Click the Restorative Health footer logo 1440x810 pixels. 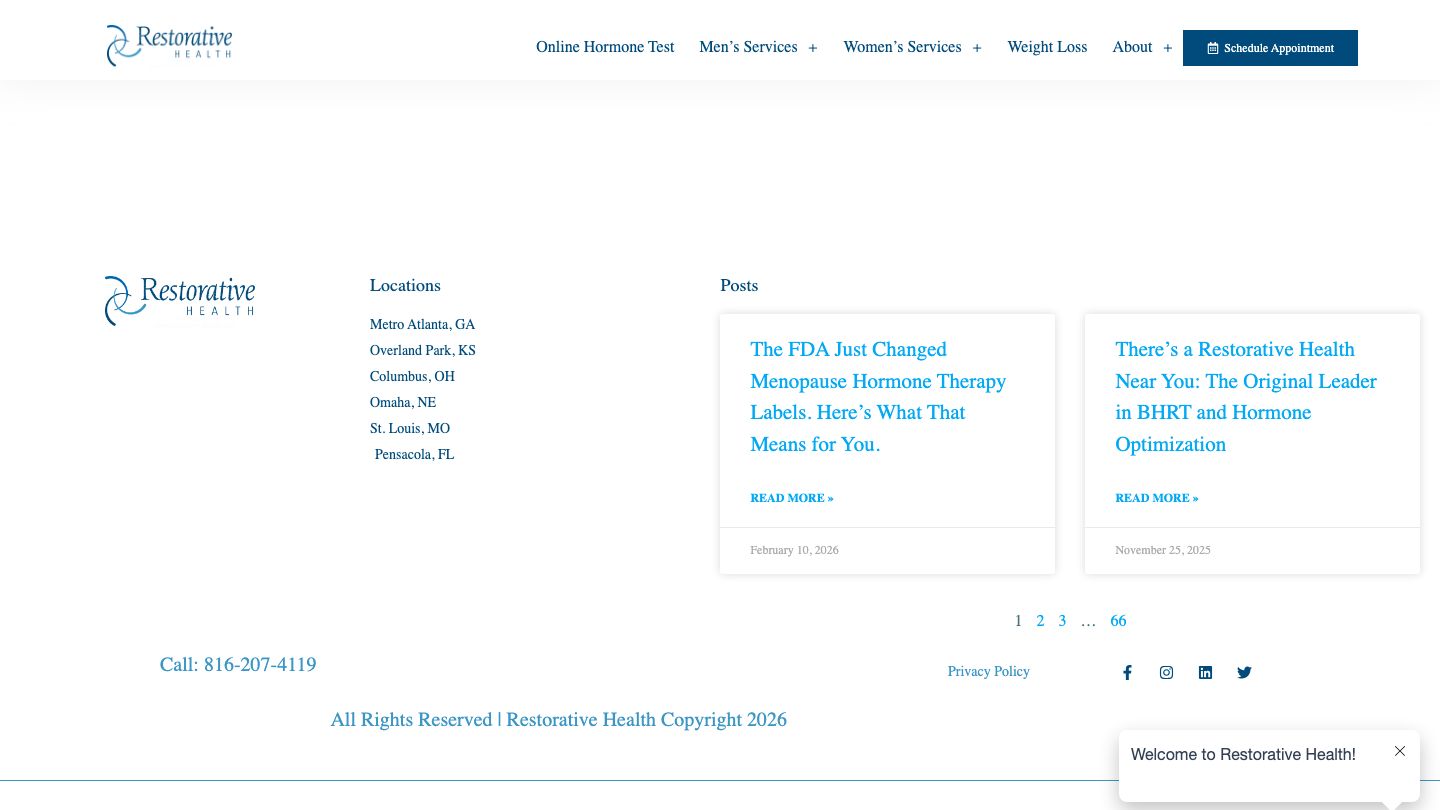(180, 300)
